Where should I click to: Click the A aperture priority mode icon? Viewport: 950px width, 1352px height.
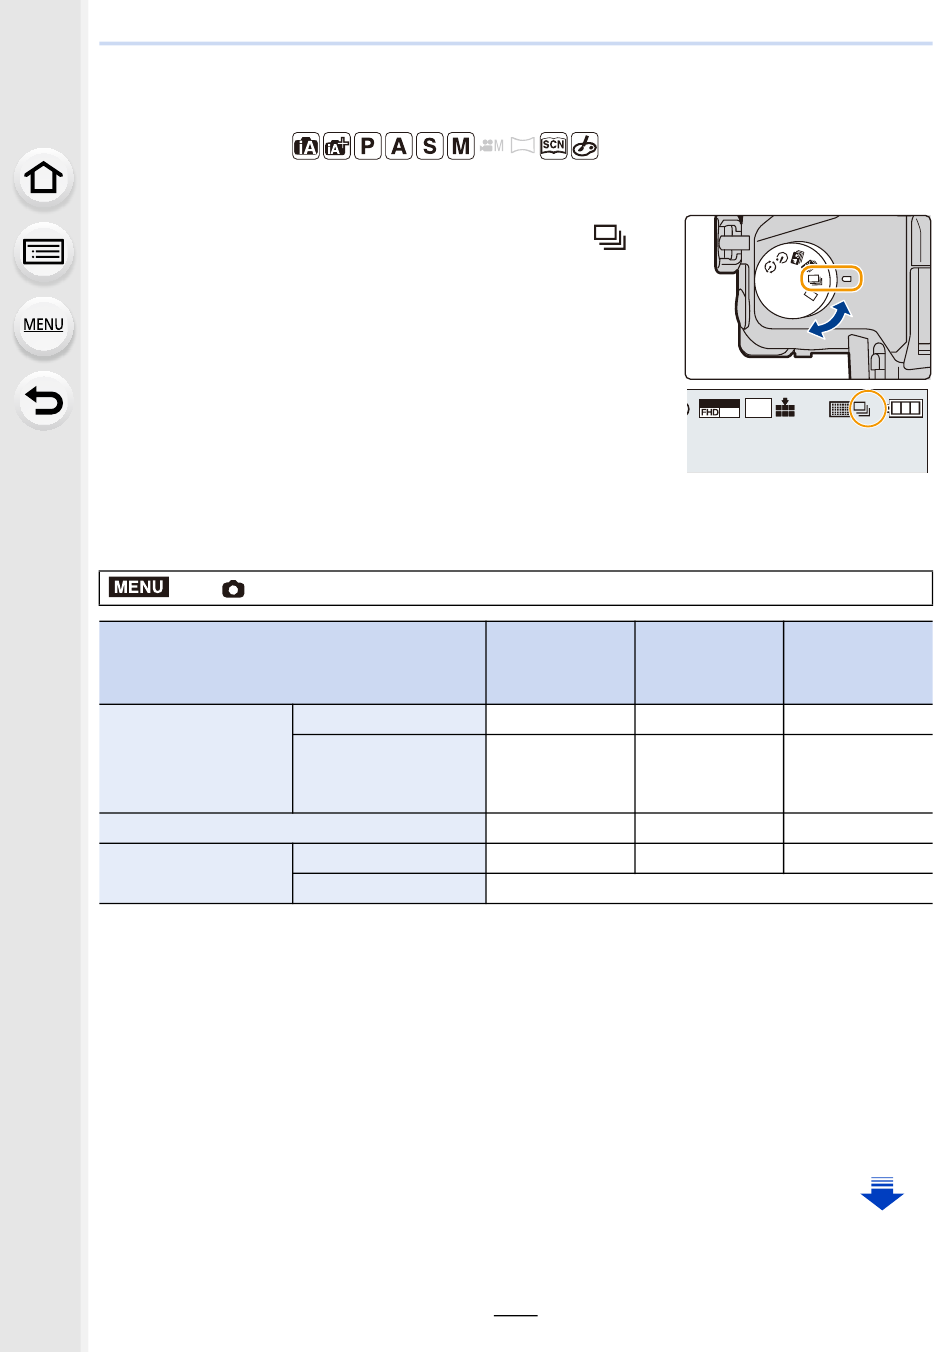pyautogui.click(x=399, y=146)
